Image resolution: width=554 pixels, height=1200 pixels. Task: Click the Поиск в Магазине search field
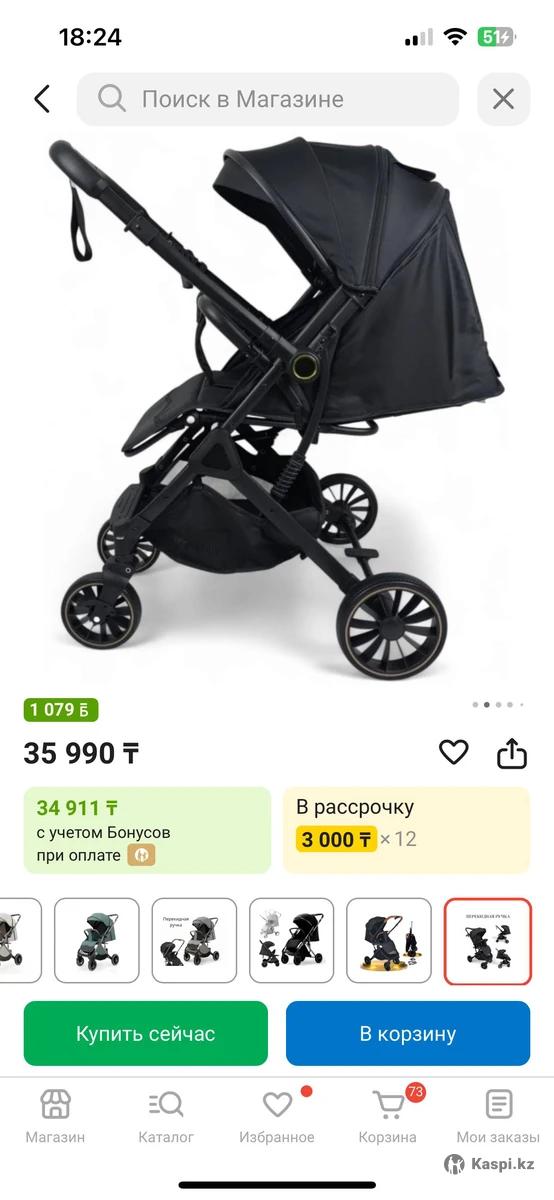(x=268, y=99)
